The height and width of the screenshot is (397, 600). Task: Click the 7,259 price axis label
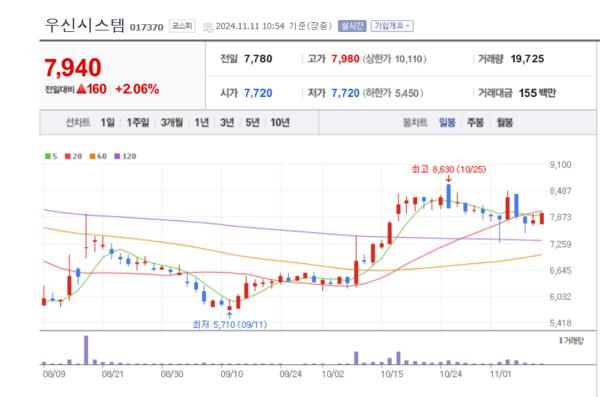click(560, 244)
